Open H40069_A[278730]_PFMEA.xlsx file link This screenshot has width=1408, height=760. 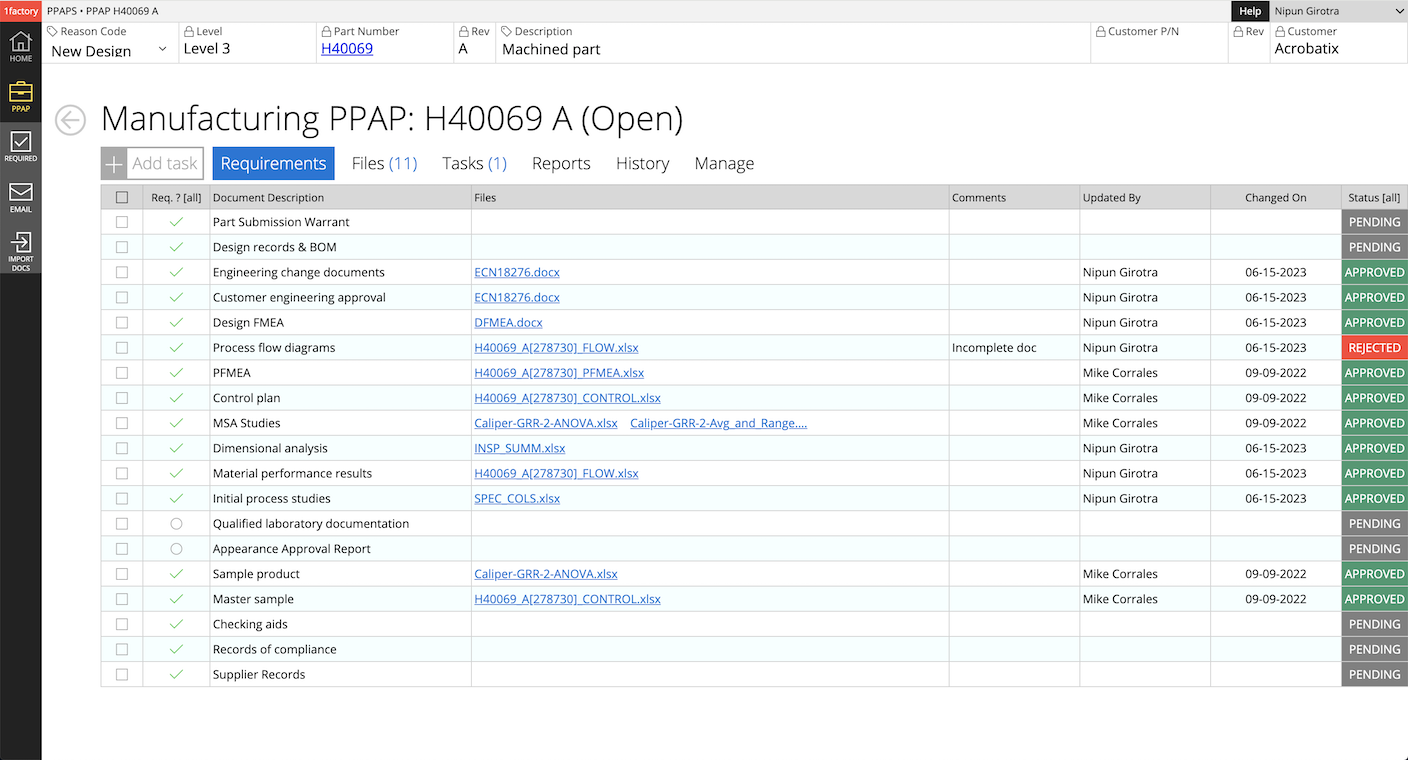point(559,373)
